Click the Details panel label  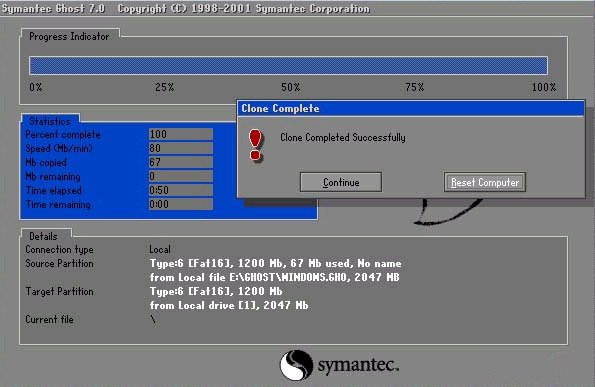[x=43, y=236]
